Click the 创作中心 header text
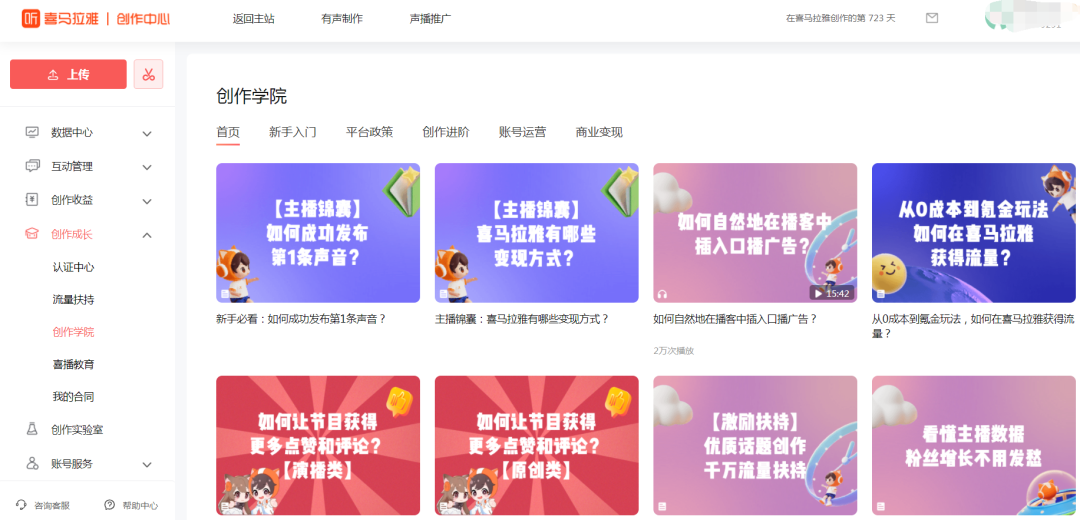 143,19
